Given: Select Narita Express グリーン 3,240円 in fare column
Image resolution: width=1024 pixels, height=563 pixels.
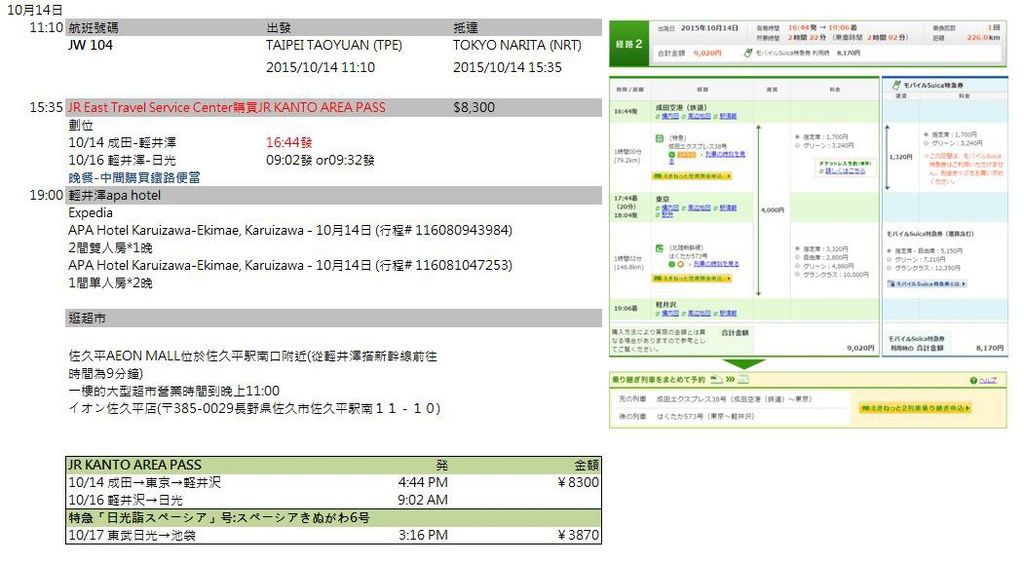Looking at the screenshot, I should [x=797, y=146].
